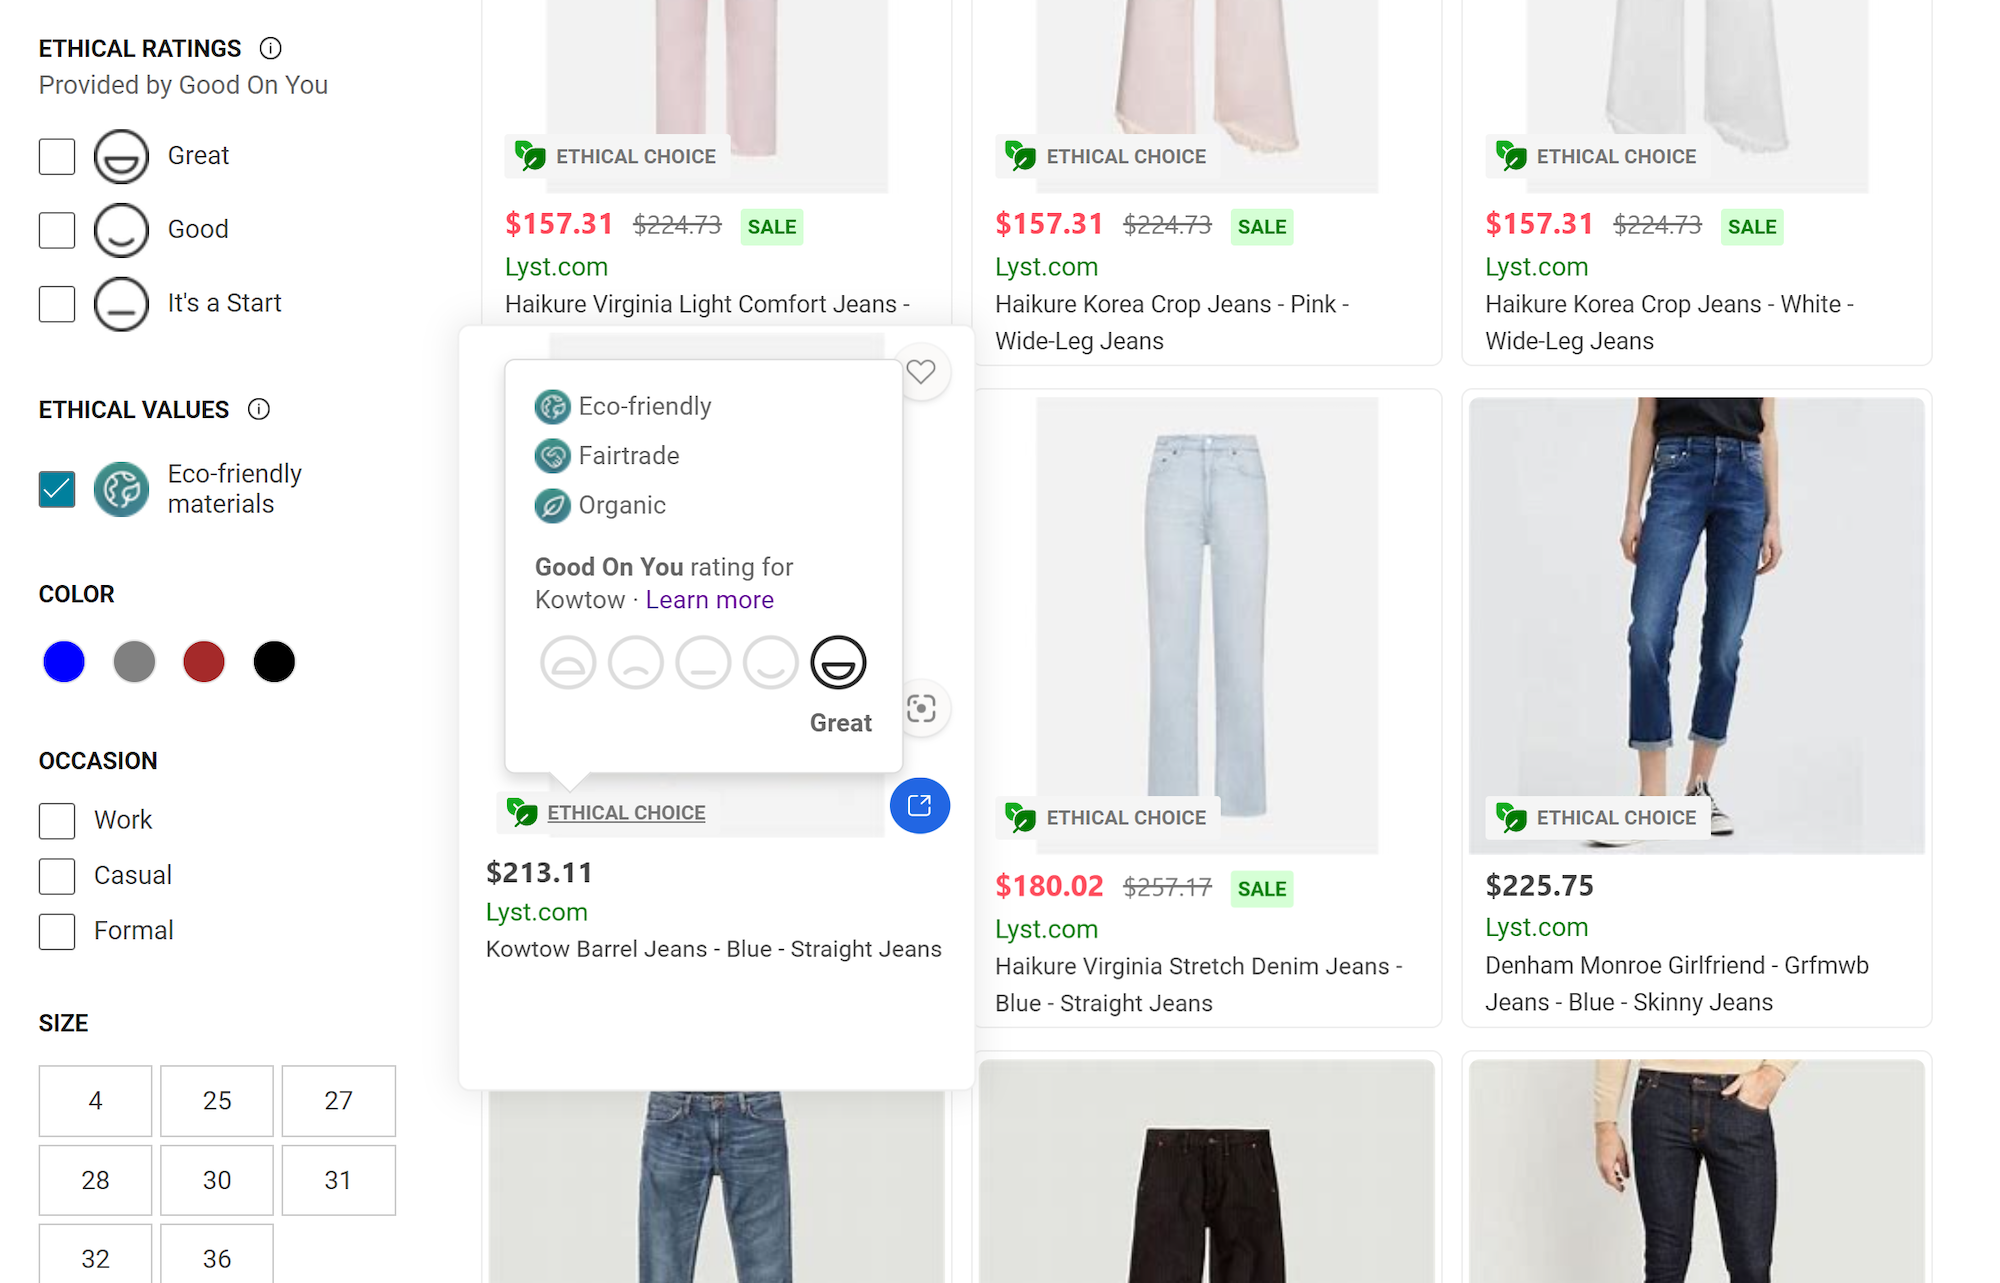Select the Eco-friendly icon in the popup
Image resolution: width=2000 pixels, height=1283 pixels.
point(551,406)
